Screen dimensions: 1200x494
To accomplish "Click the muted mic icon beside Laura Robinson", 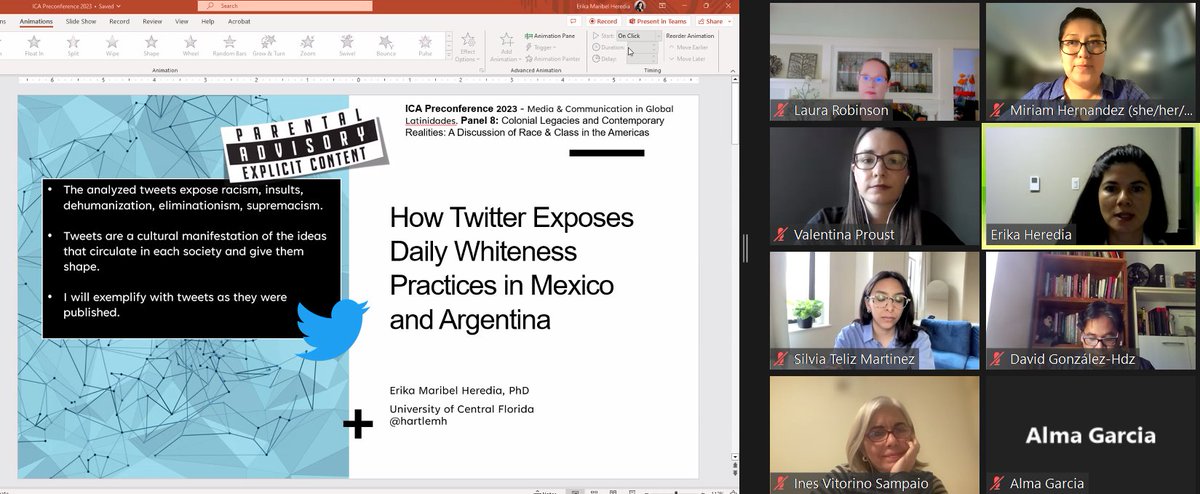I will [x=780, y=111].
